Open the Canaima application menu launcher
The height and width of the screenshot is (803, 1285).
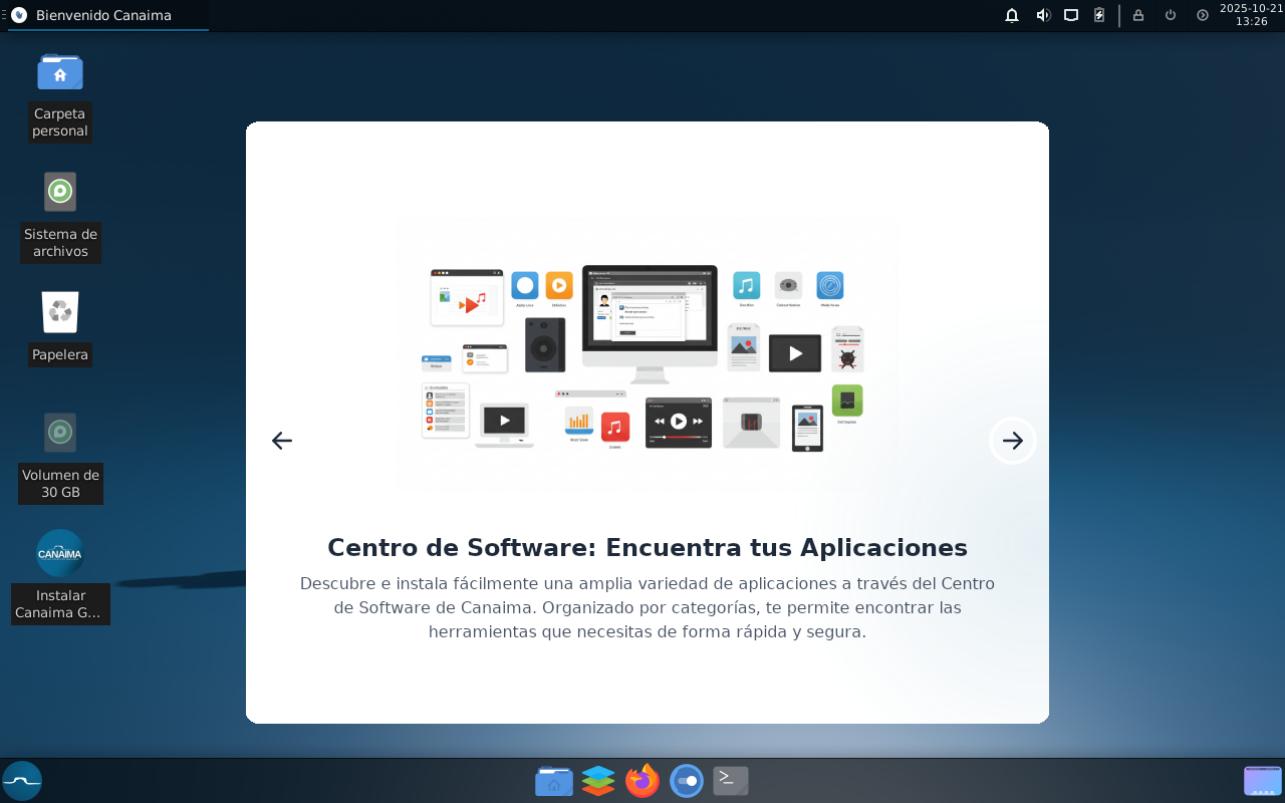22,781
